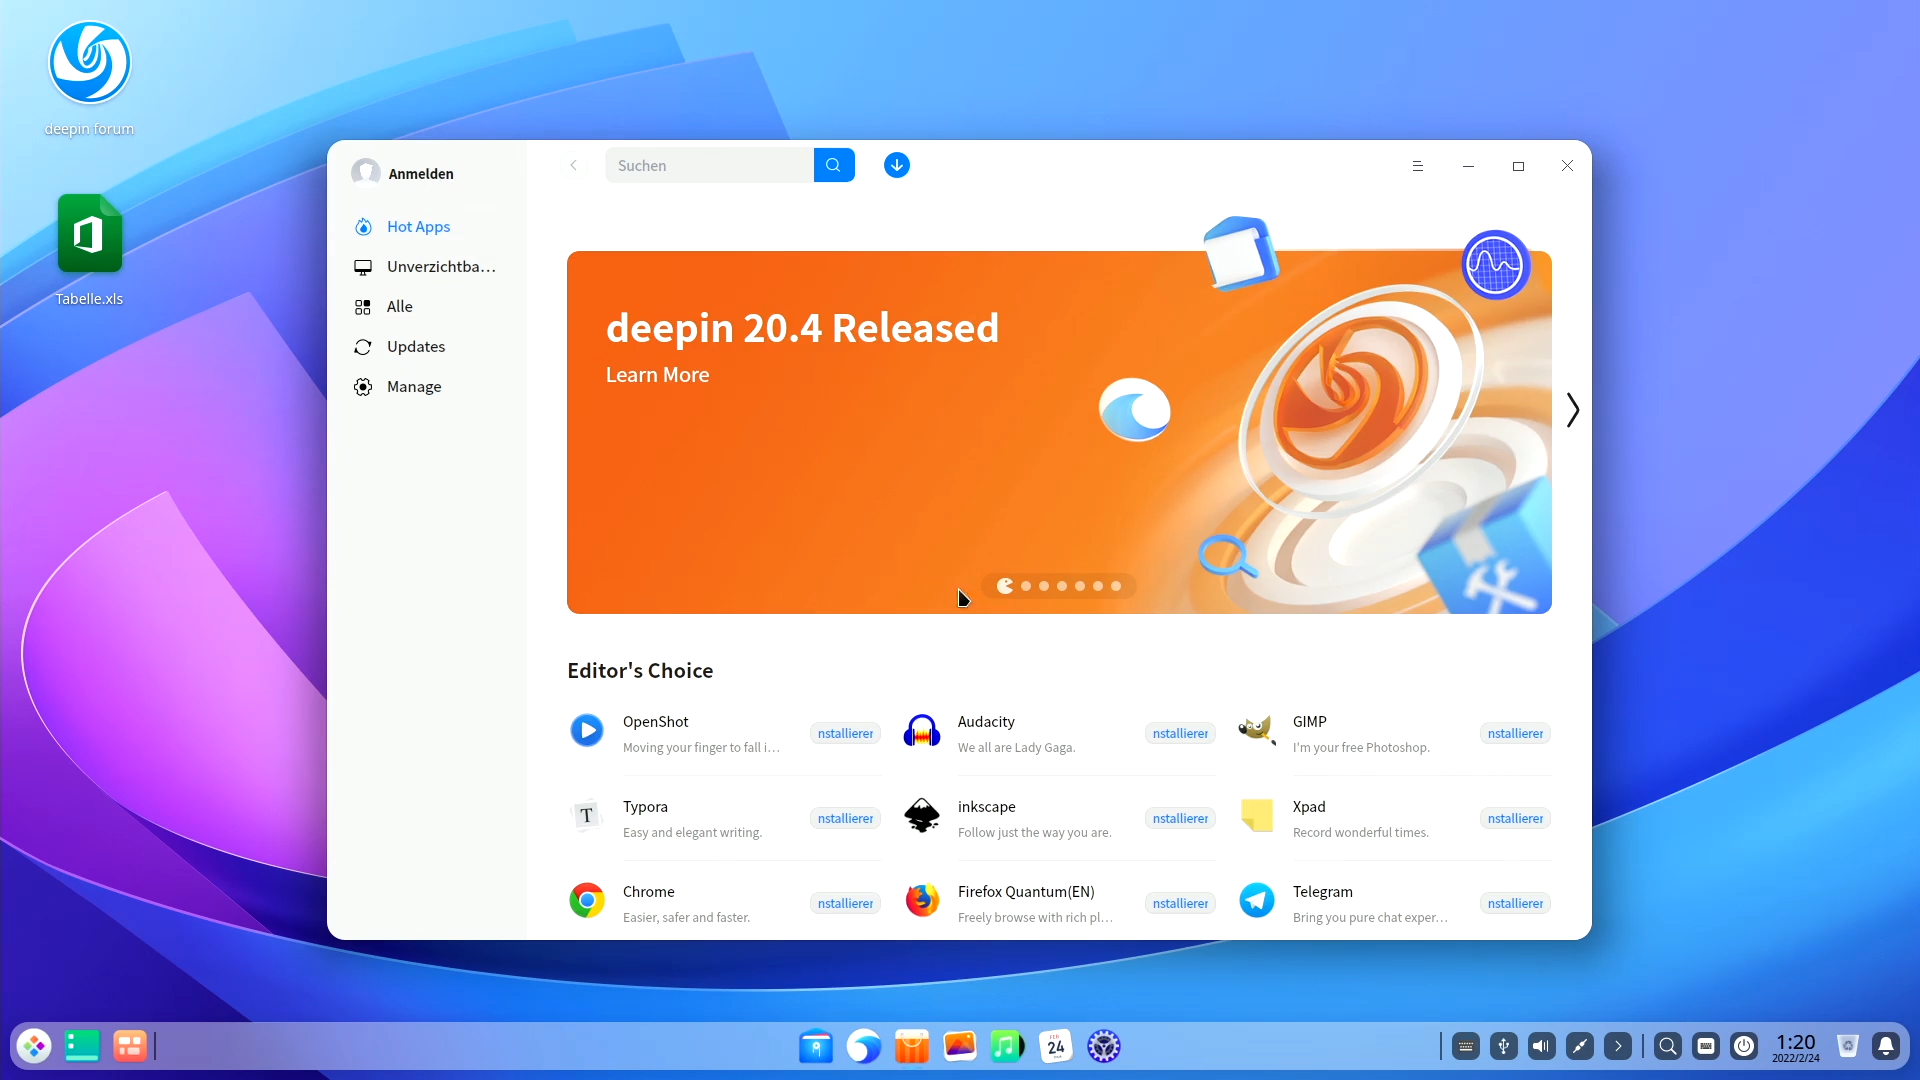The height and width of the screenshot is (1080, 1920).
Task: Open the trash icon in dock
Action: click(x=1848, y=1046)
